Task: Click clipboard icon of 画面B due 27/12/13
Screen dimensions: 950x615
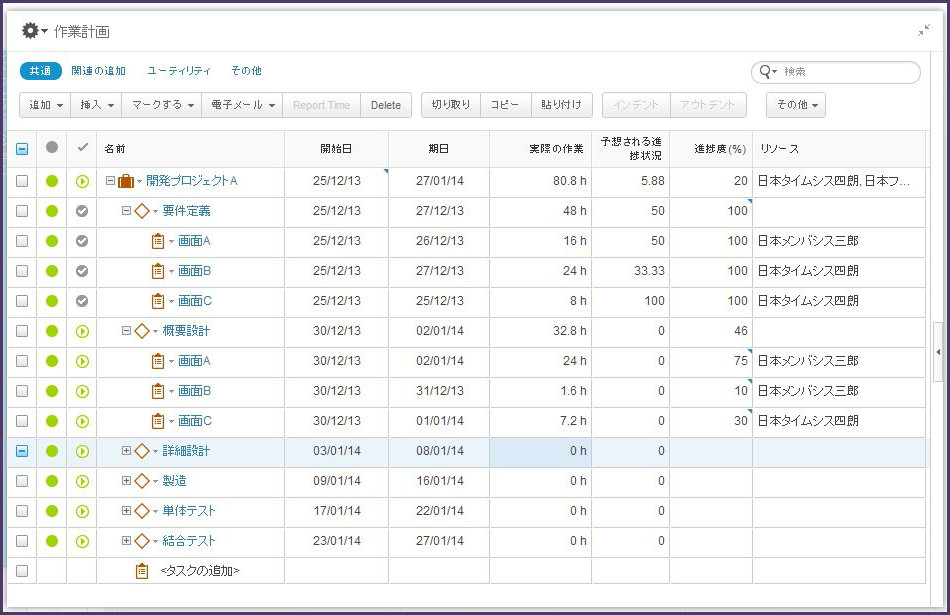Action: click(x=158, y=271)
